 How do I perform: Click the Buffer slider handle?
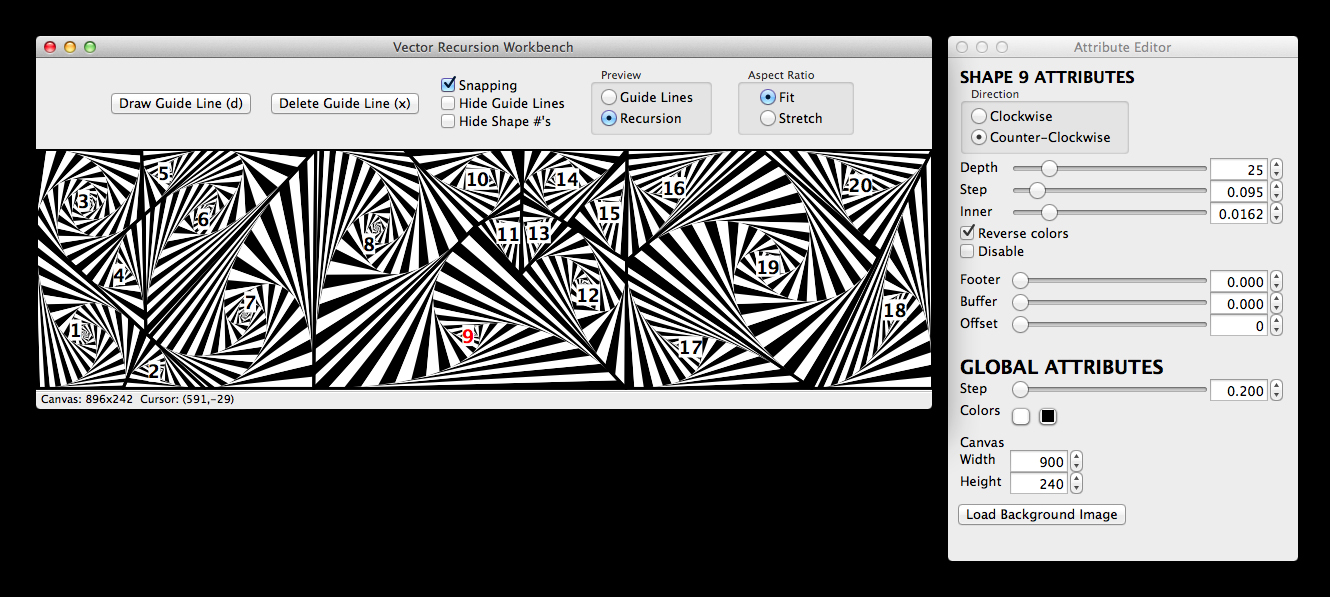click(1020, 302)
